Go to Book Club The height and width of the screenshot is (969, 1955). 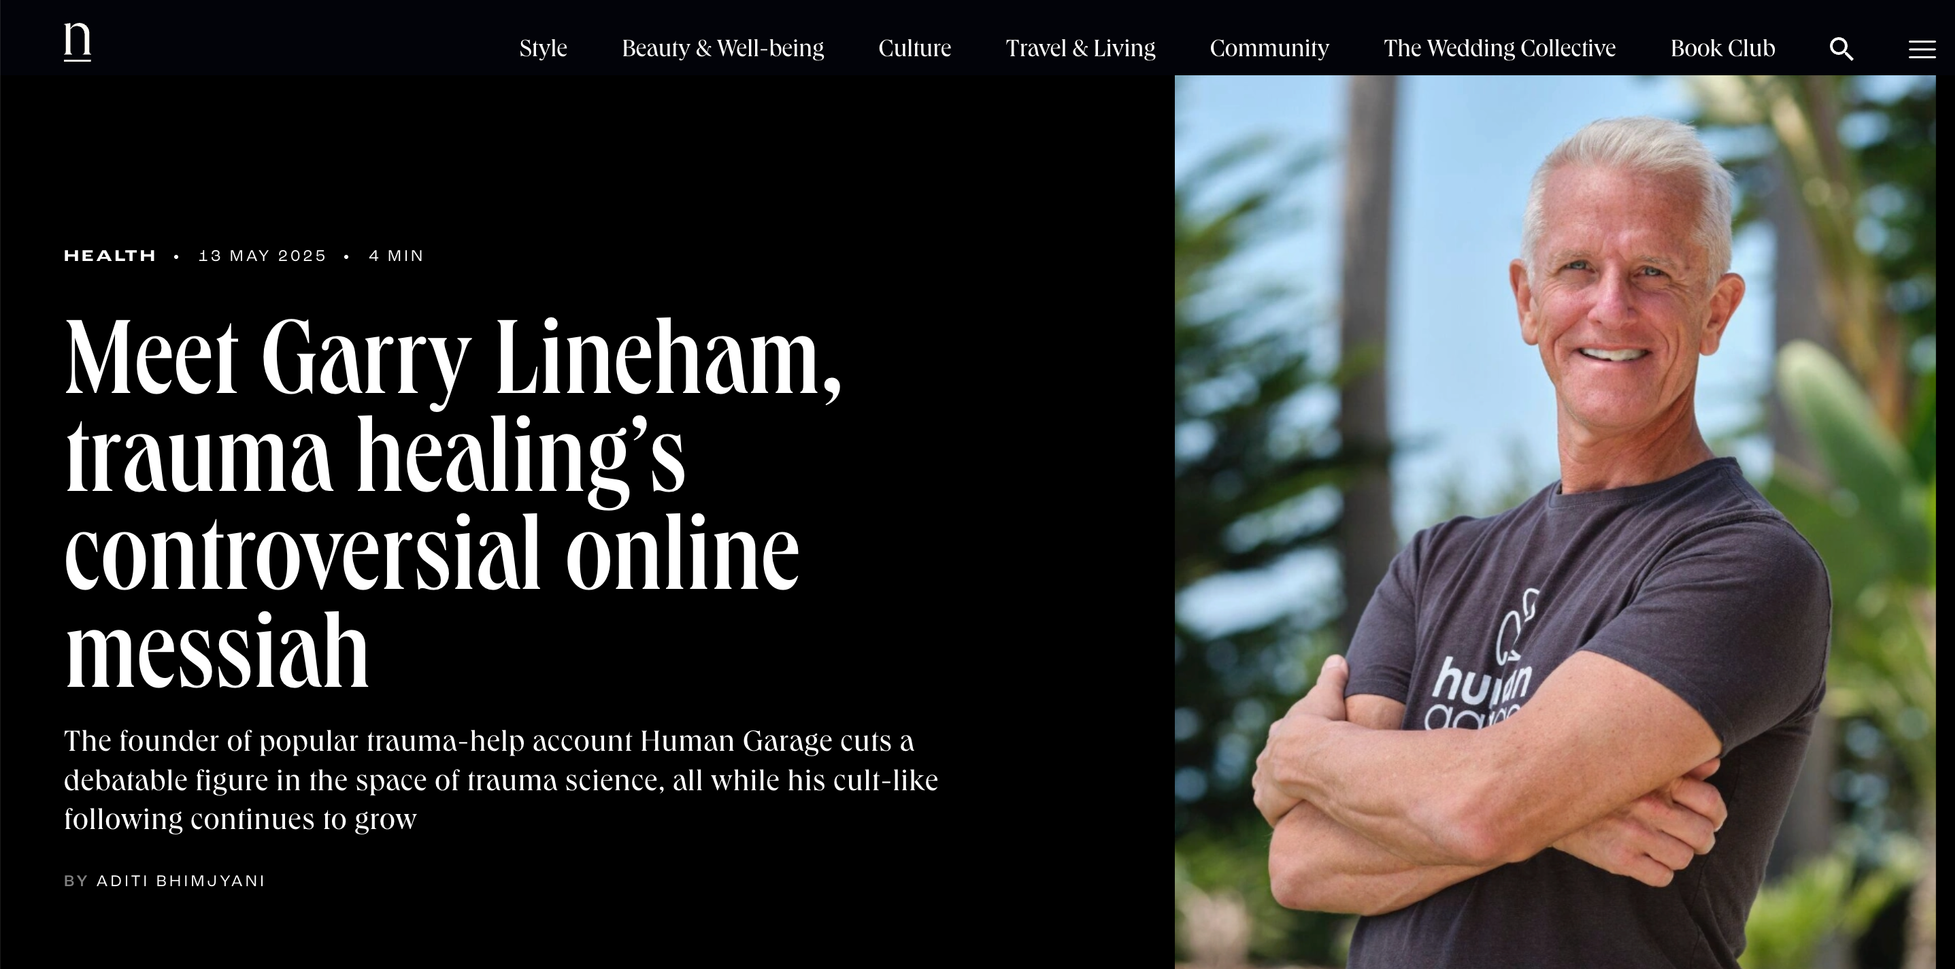click(1722, 48)
